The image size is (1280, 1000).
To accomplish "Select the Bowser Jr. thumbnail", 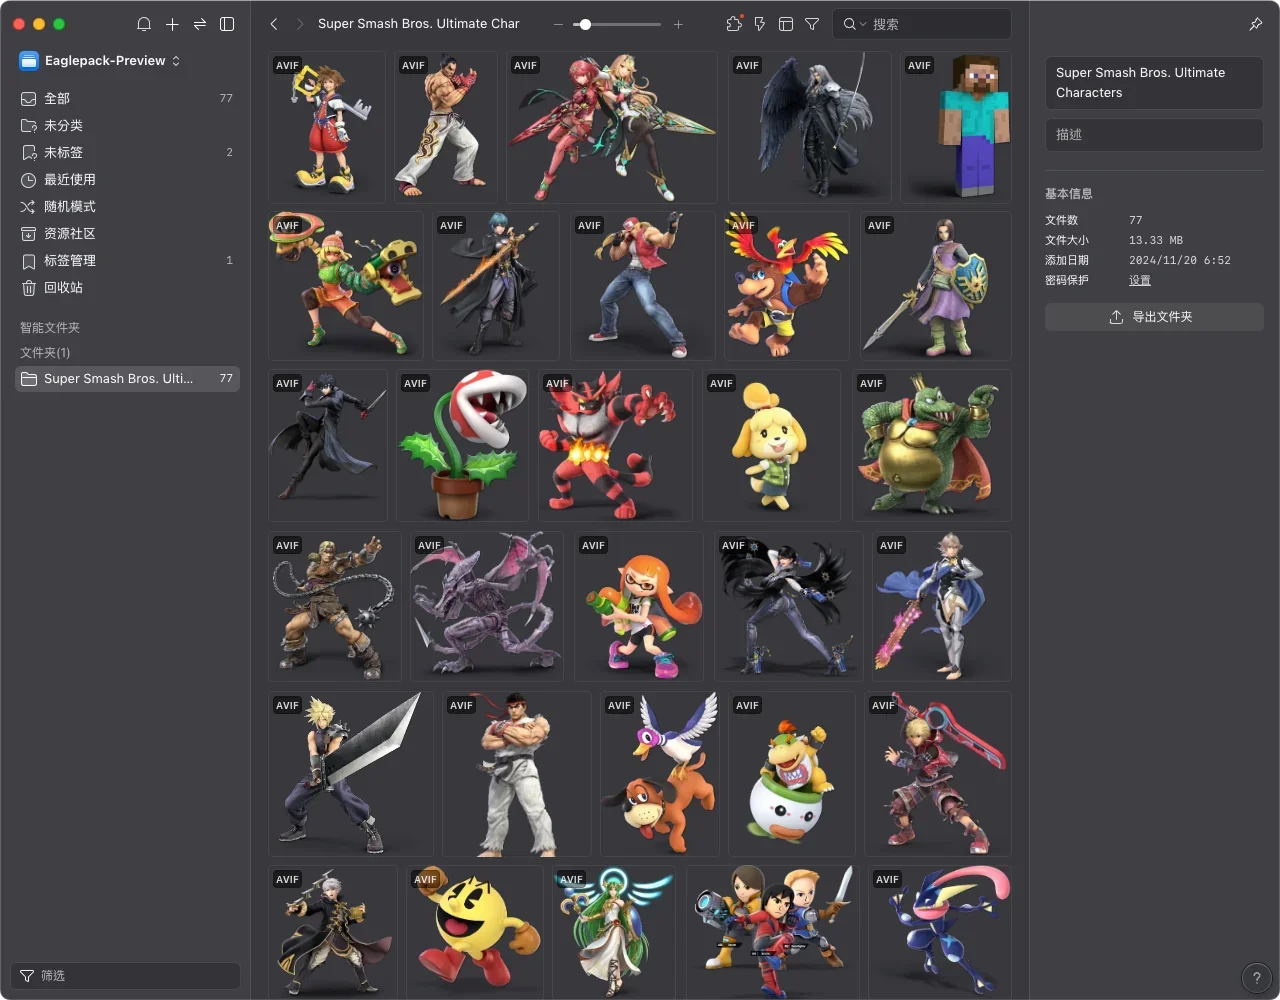I will (792, 774).
